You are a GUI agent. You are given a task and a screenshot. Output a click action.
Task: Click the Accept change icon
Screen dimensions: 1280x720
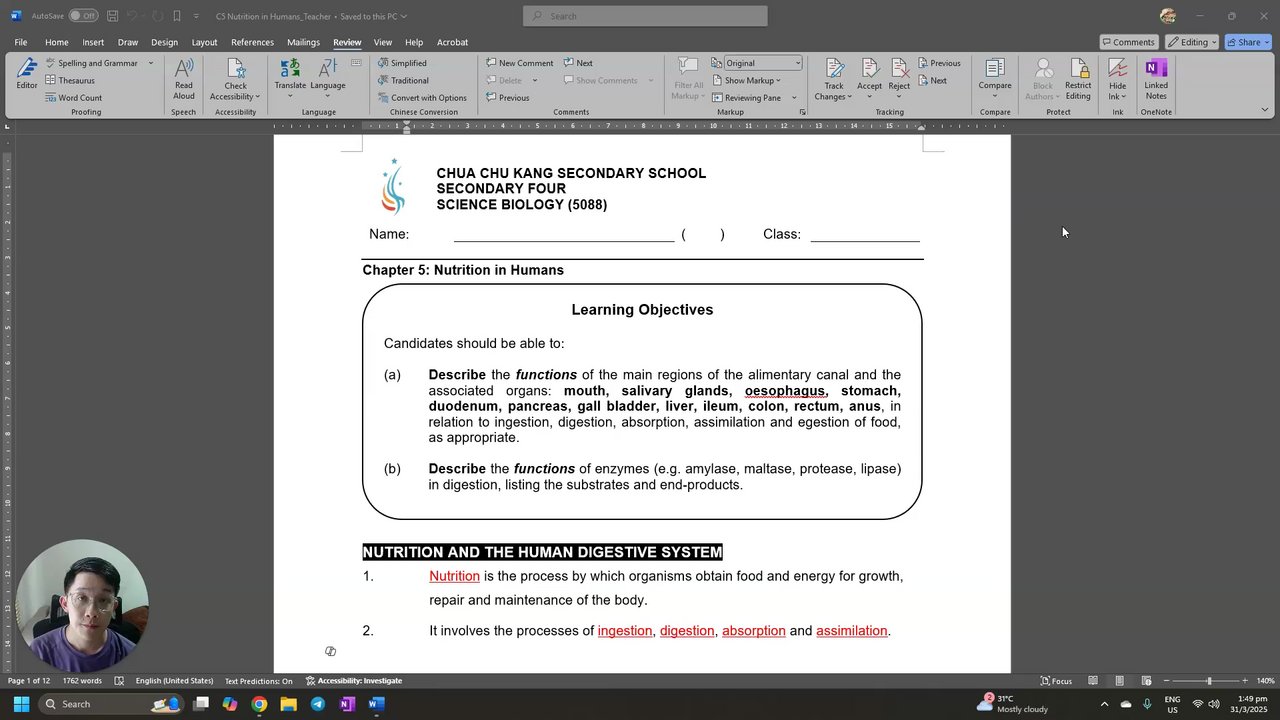[x=870, y=68]
